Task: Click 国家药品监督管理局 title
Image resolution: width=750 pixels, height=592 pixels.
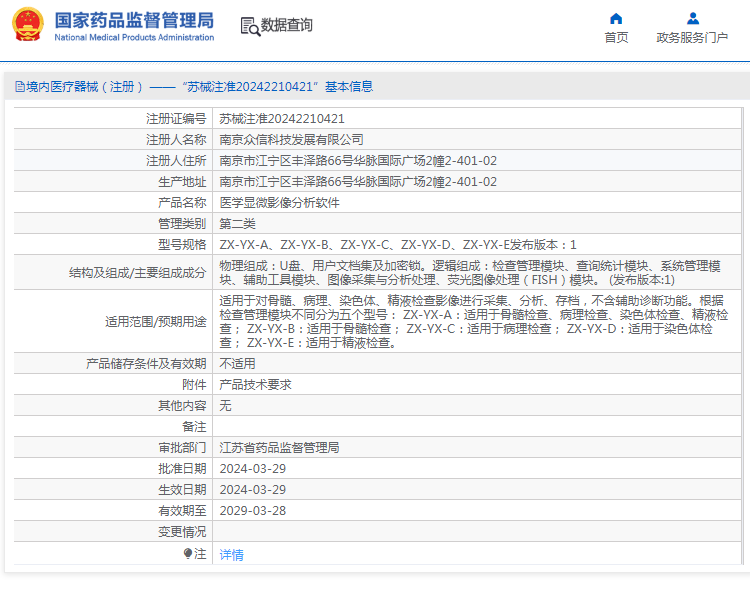Action: tap(134, 20)
